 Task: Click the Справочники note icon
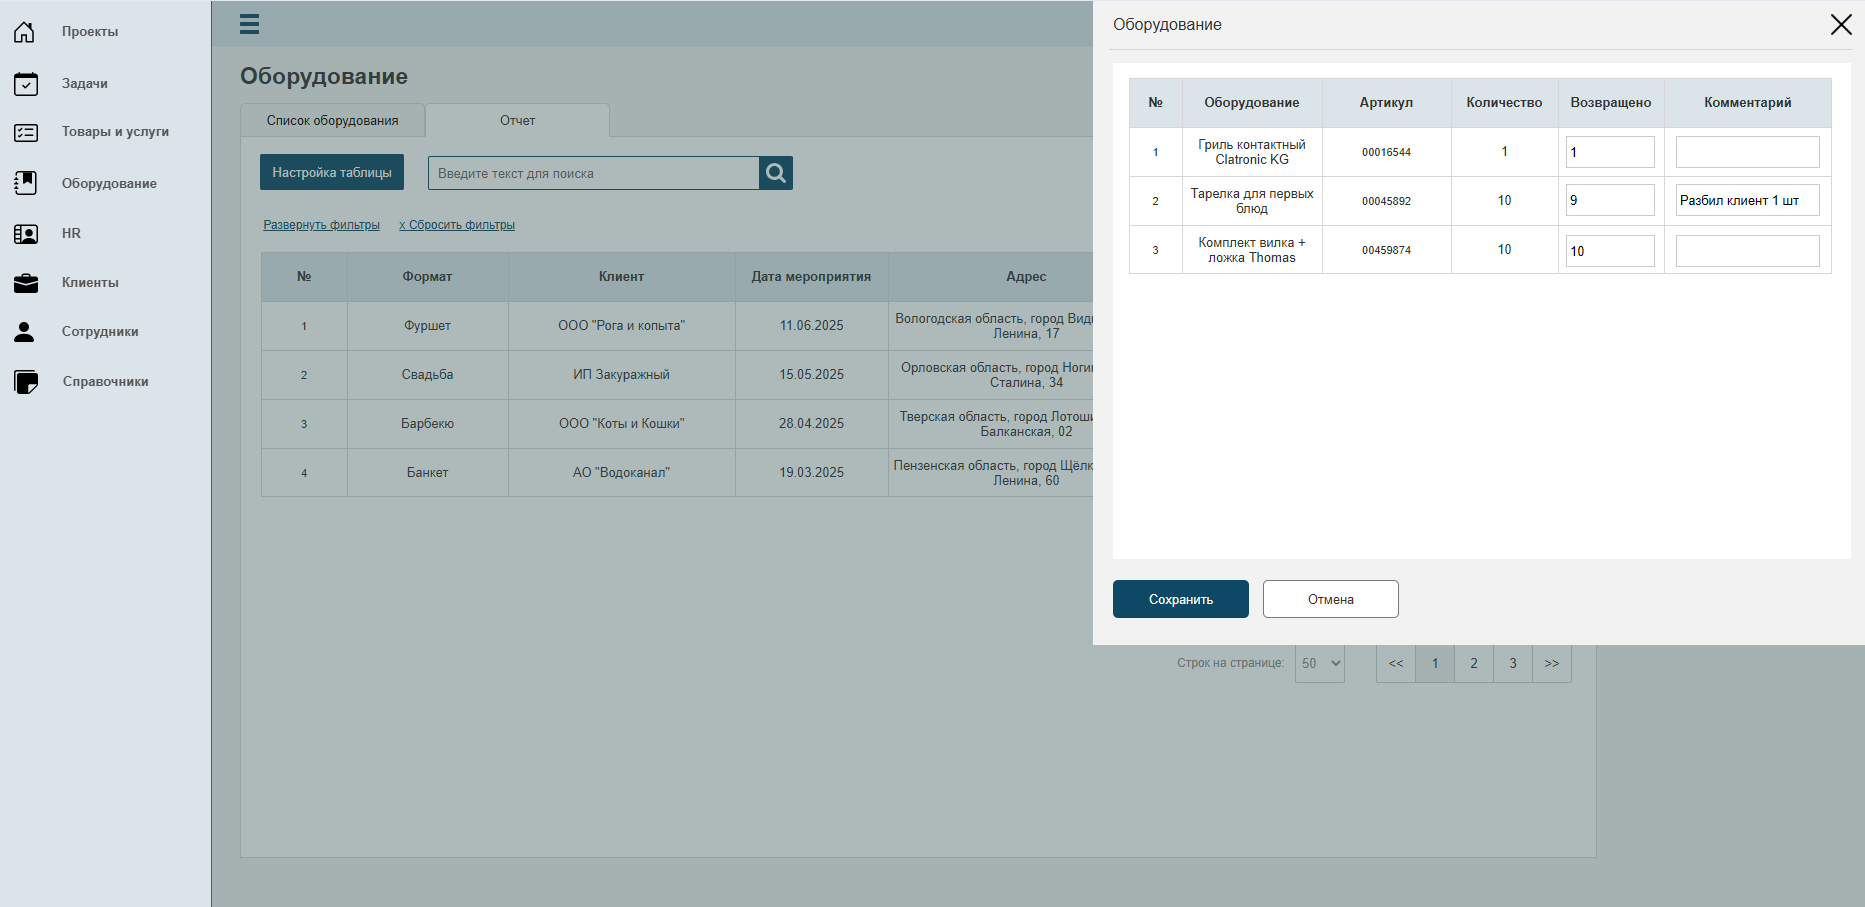point(26,382)
